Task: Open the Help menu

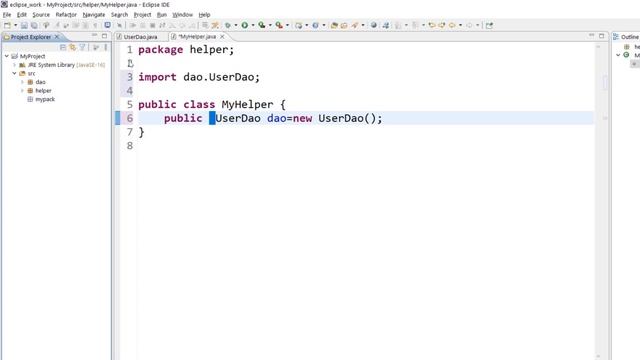Action: tap(204, 15)
